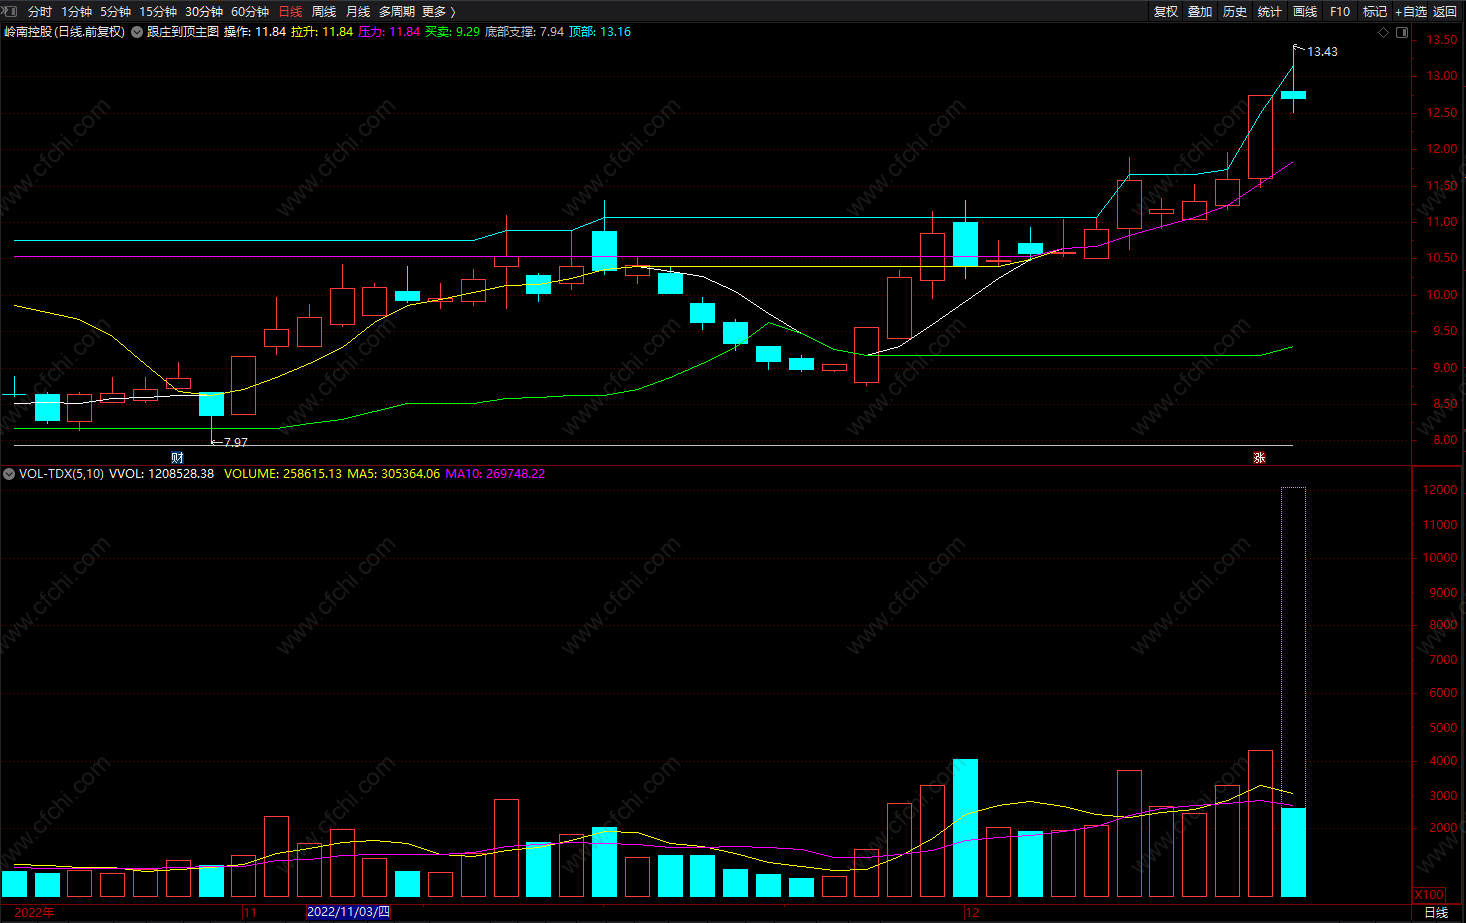The image size is (1466, 923).
Task: Click the X100 volume scale label
Action: click(1429, 894)
